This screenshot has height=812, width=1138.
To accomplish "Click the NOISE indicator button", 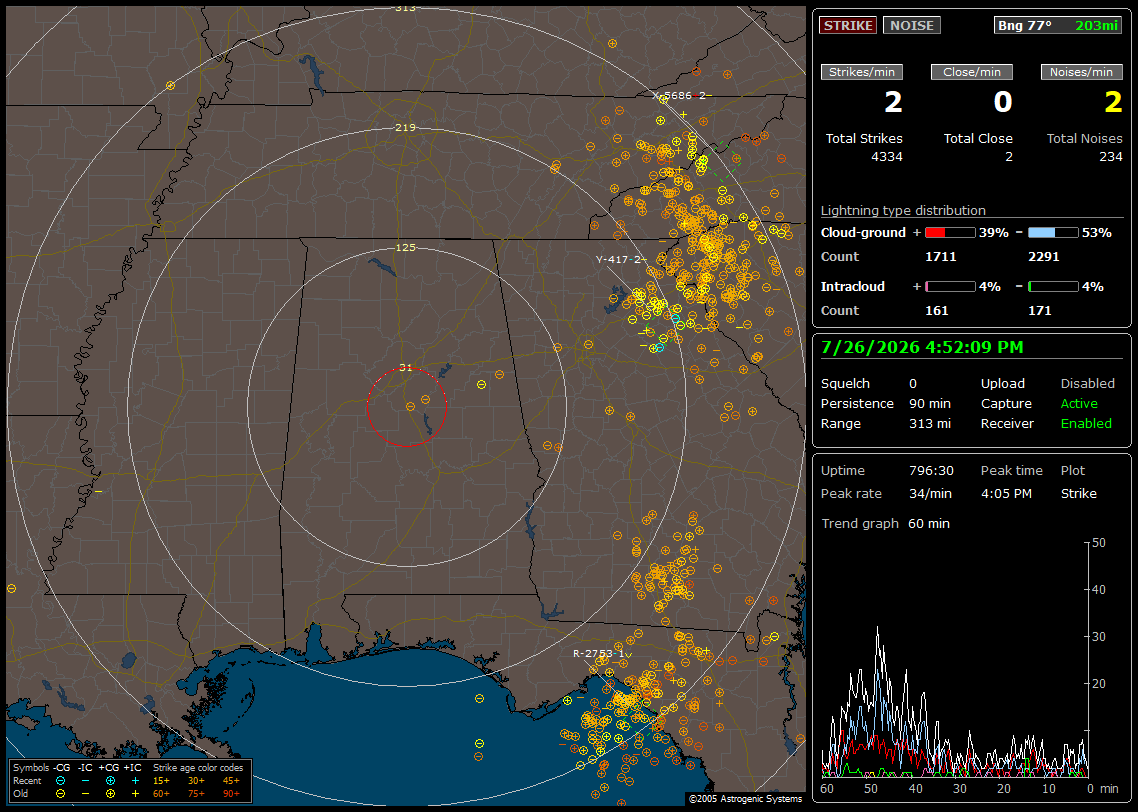I will pyautogui.click(x=912, y=25).
